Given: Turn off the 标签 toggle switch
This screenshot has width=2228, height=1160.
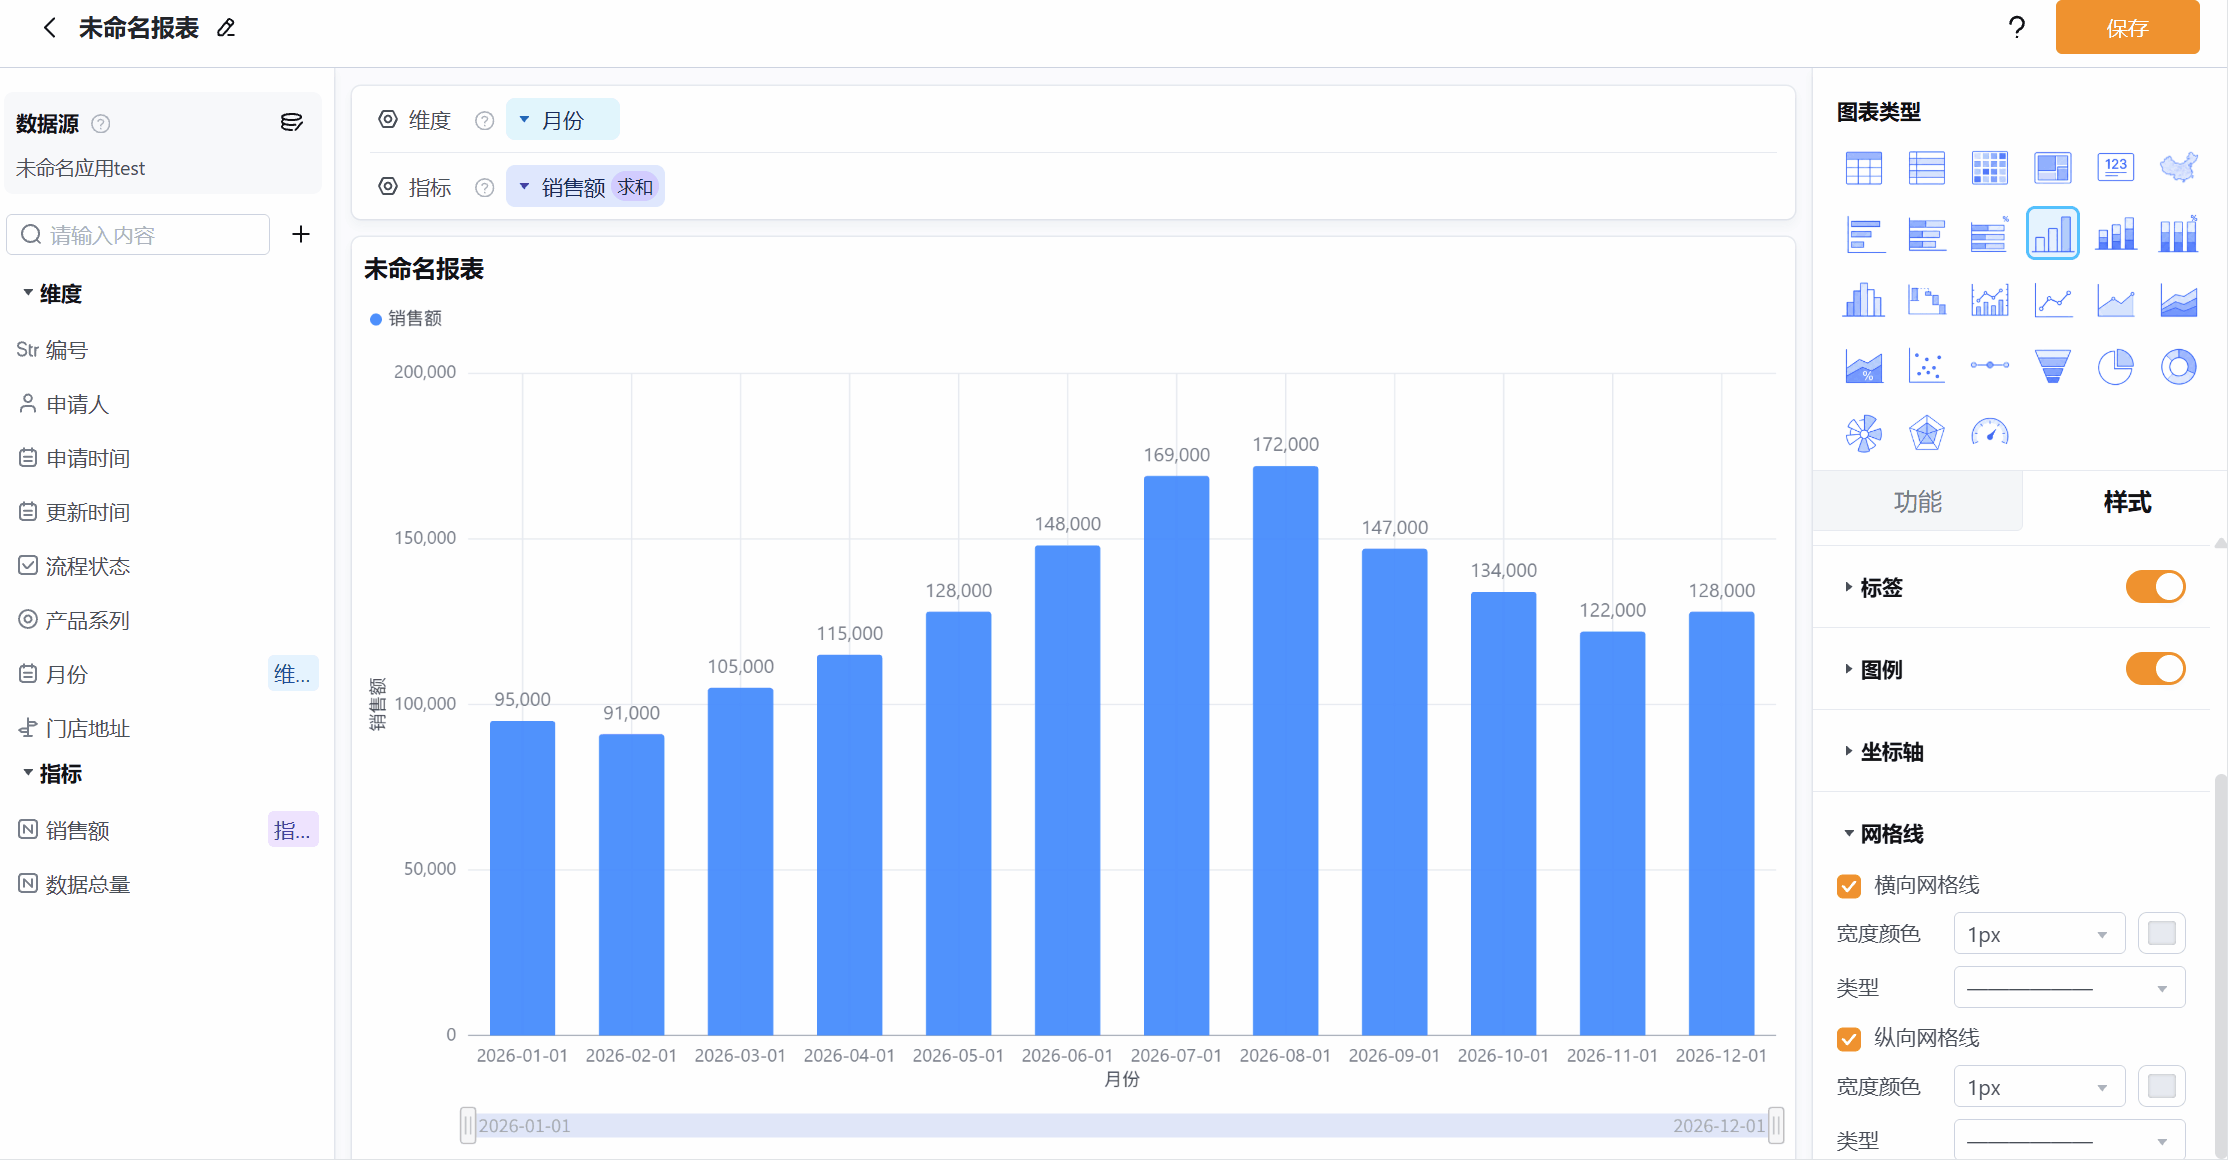Looking at the screenshot, I should click(2155, 587).
